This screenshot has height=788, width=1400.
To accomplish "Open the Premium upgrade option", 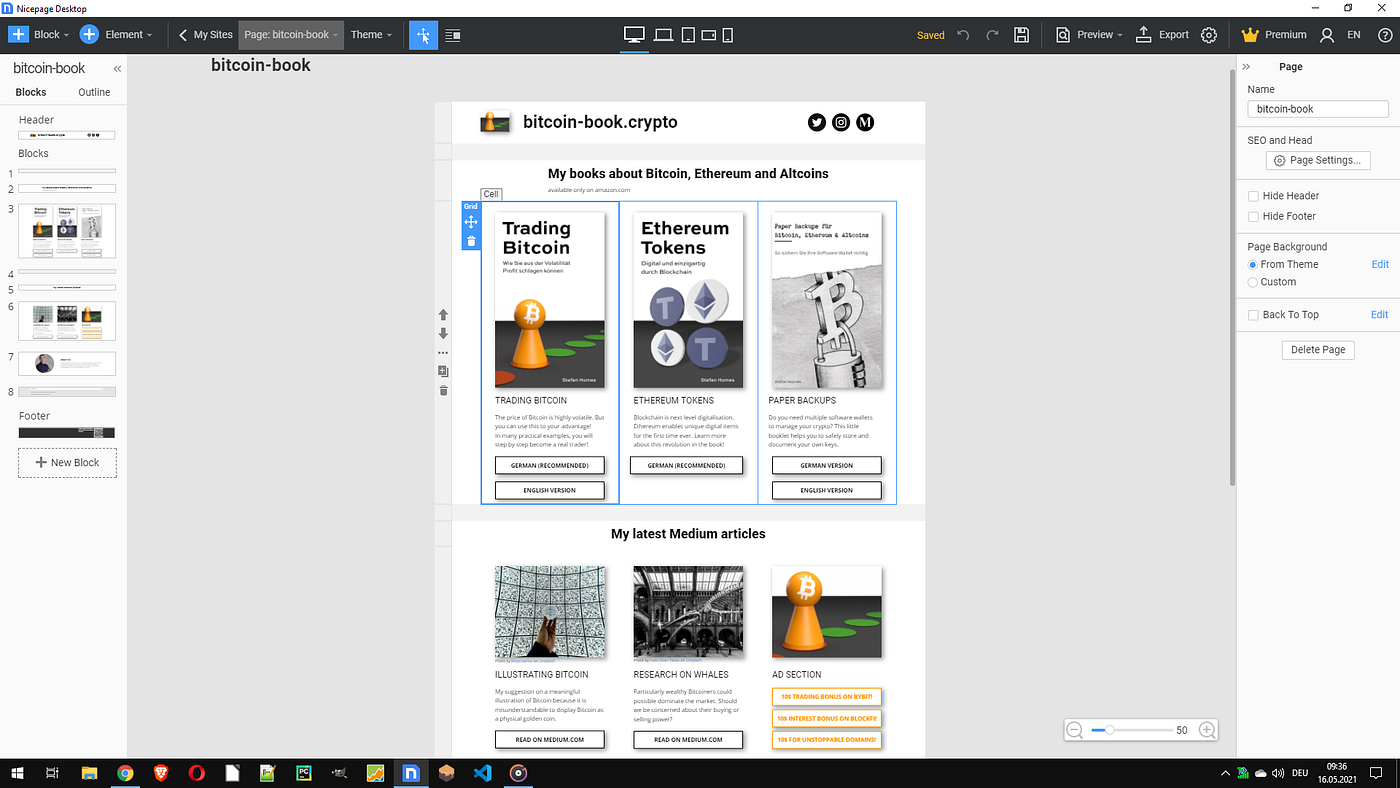I will pyautogui.click(x=1274, y=35).
